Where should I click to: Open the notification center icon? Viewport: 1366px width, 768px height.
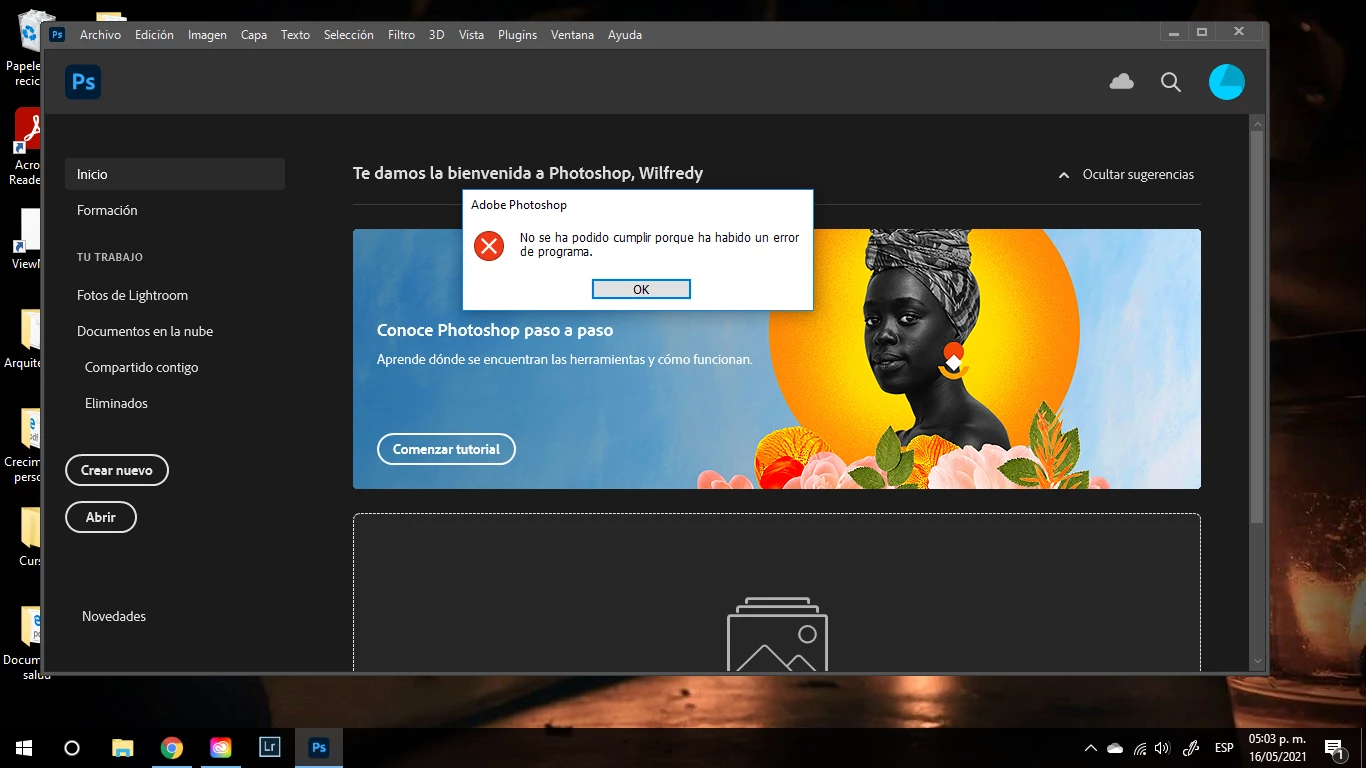point(1334,748)
